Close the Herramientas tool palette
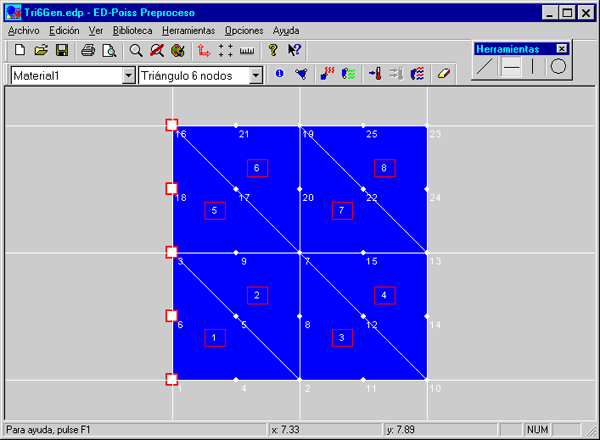The height and width of the screenshot is (440, 600). pos(561,49)
